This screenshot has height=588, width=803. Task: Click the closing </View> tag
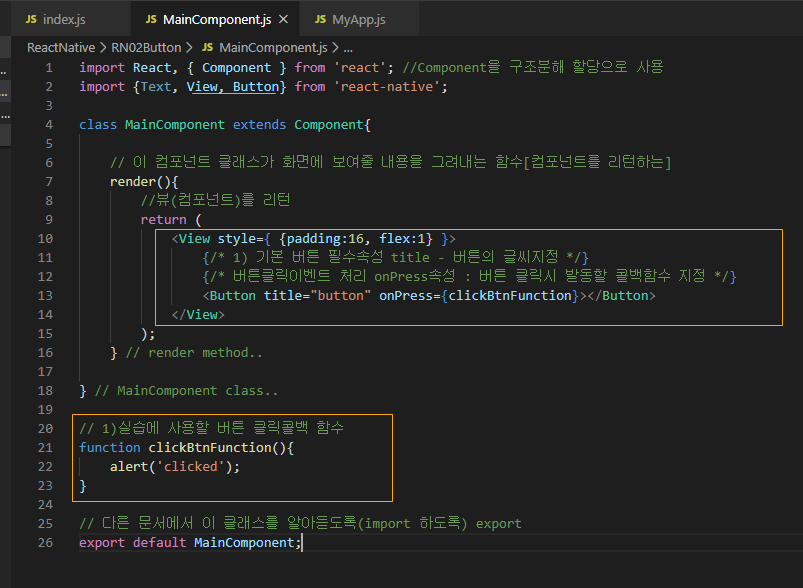pos(198,314)
